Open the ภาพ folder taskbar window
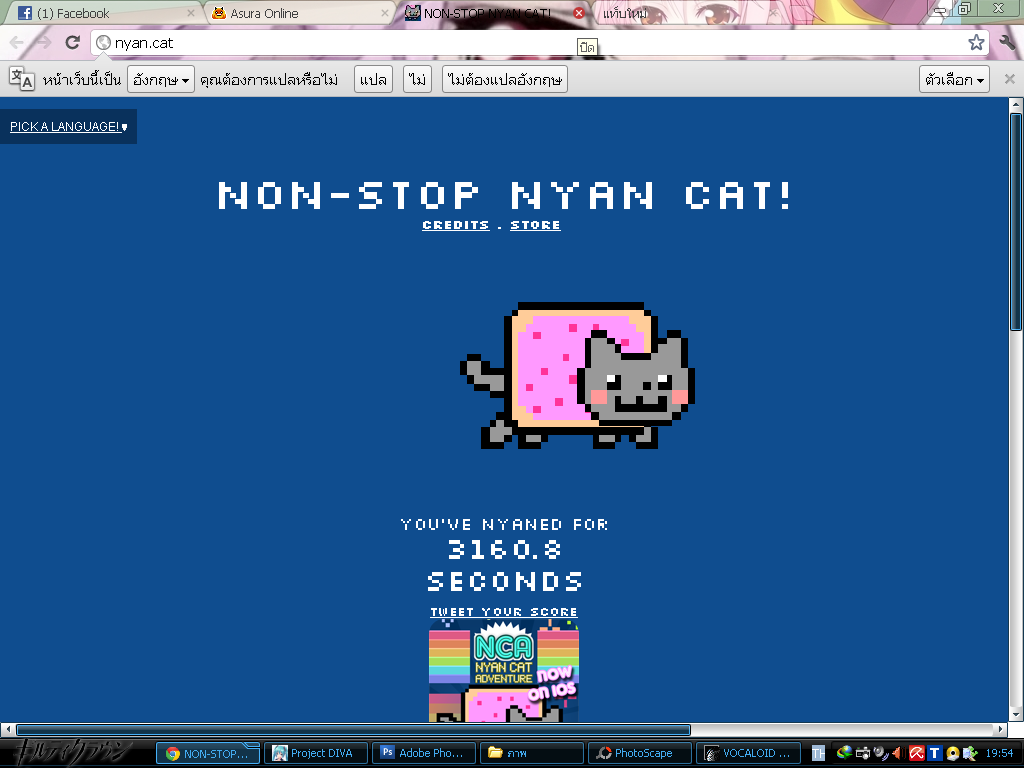Image resolution: width=1024 pixels, height=768 pixels. (532, 753)
